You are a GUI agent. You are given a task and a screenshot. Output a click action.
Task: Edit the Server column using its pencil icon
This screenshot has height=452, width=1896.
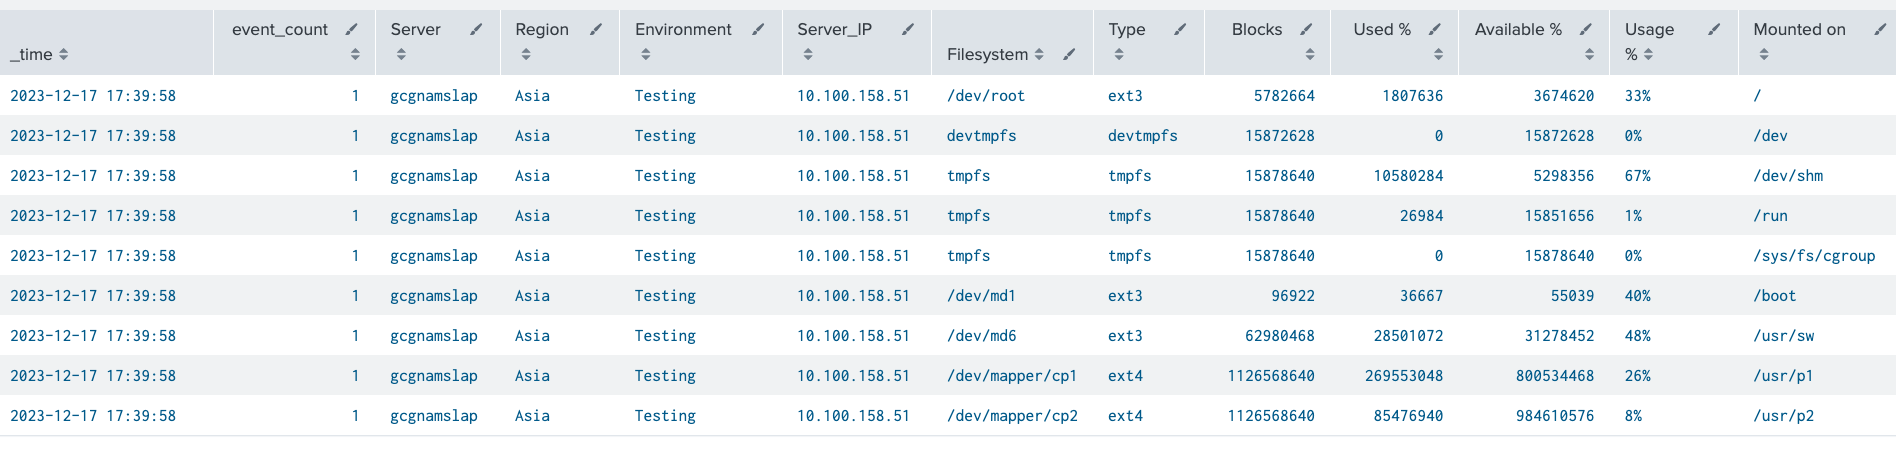476,30
